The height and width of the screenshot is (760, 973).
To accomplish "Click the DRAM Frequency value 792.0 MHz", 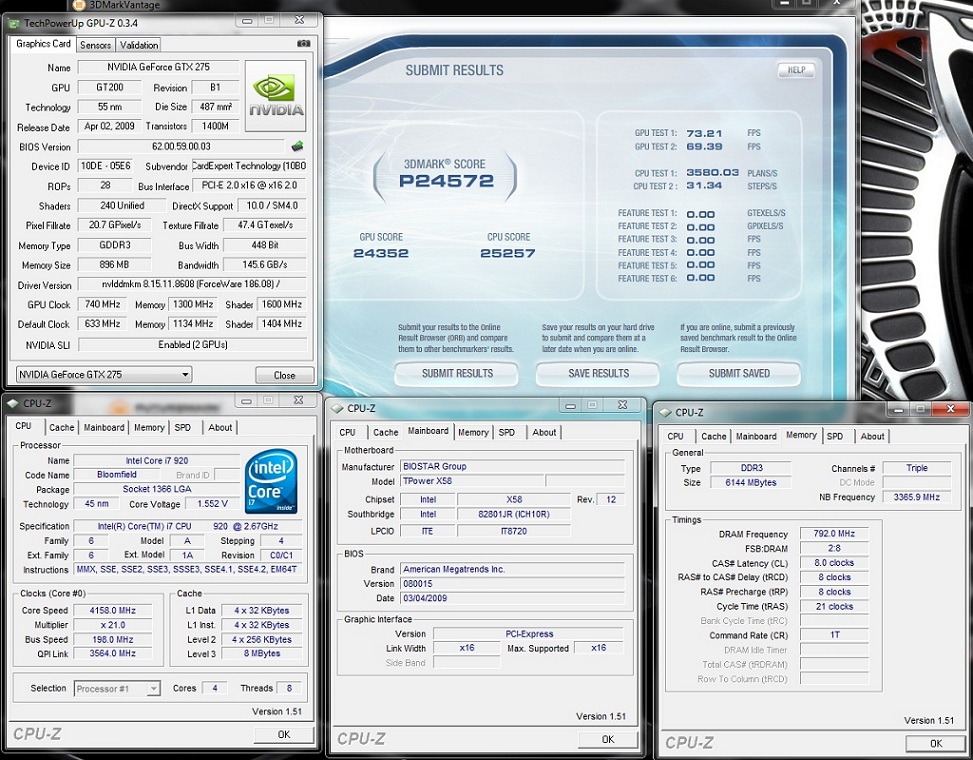I will click(x=834, y=534).
